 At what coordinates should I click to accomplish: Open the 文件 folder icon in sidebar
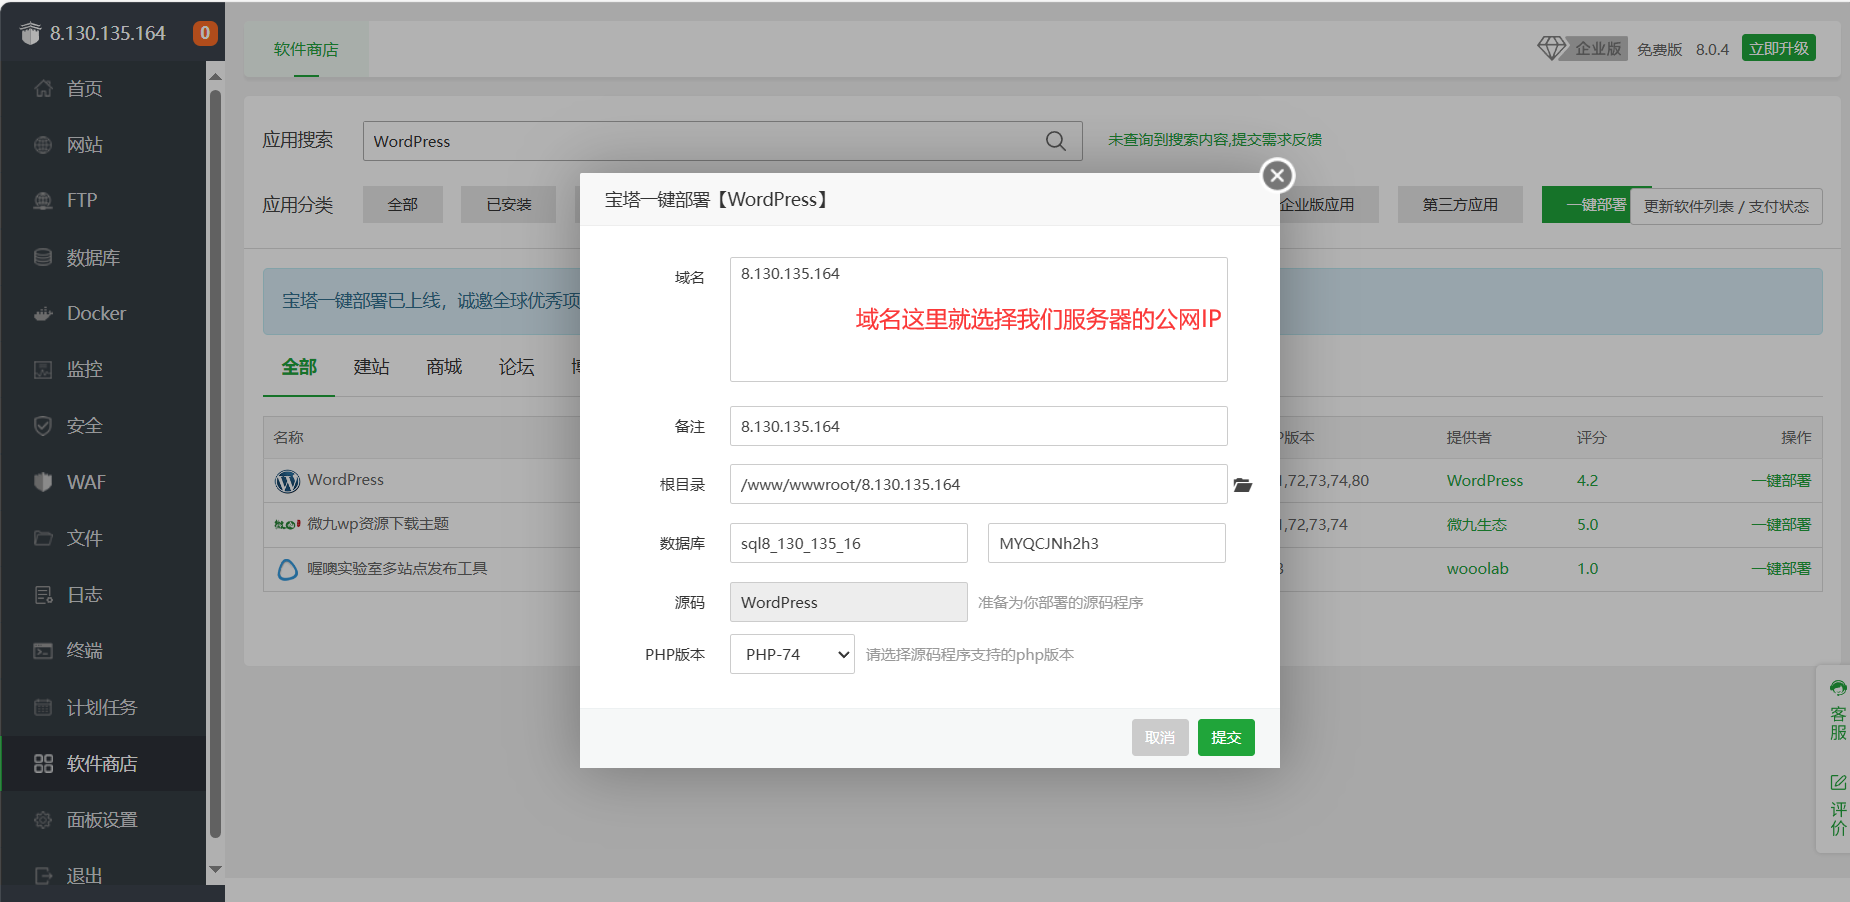pos(43,538)
